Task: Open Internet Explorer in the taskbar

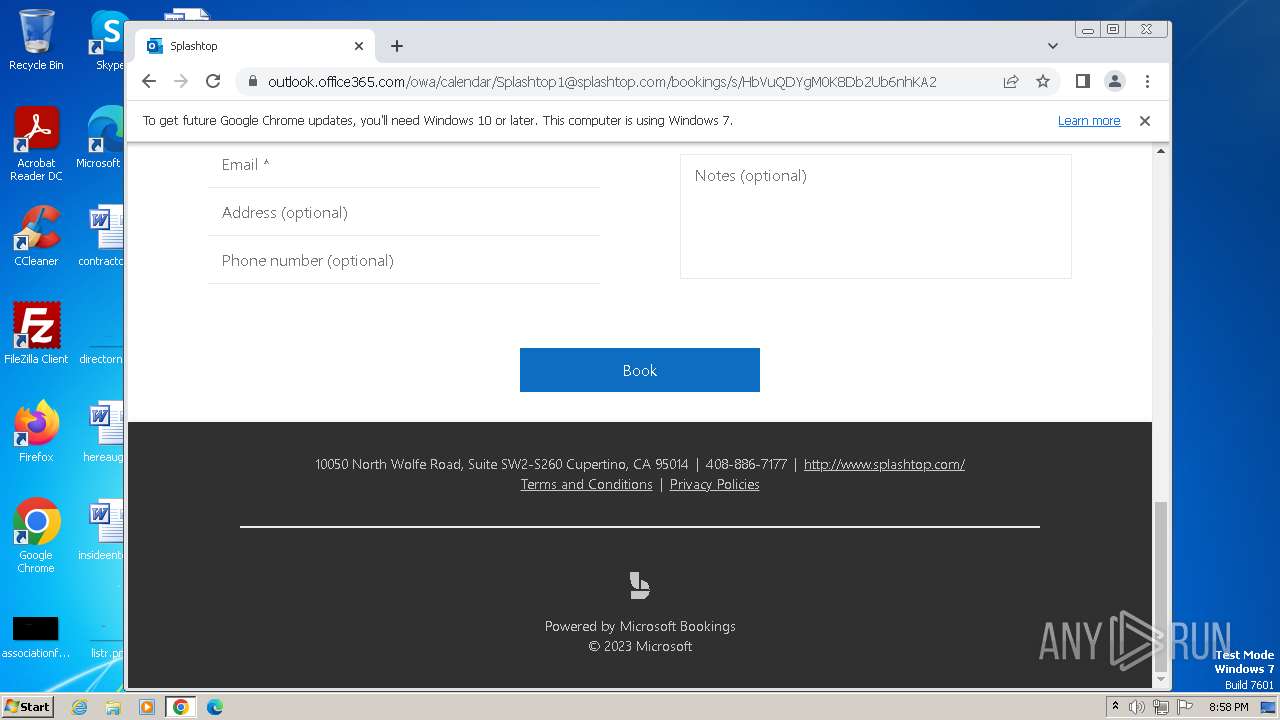Action: point(79,707)
